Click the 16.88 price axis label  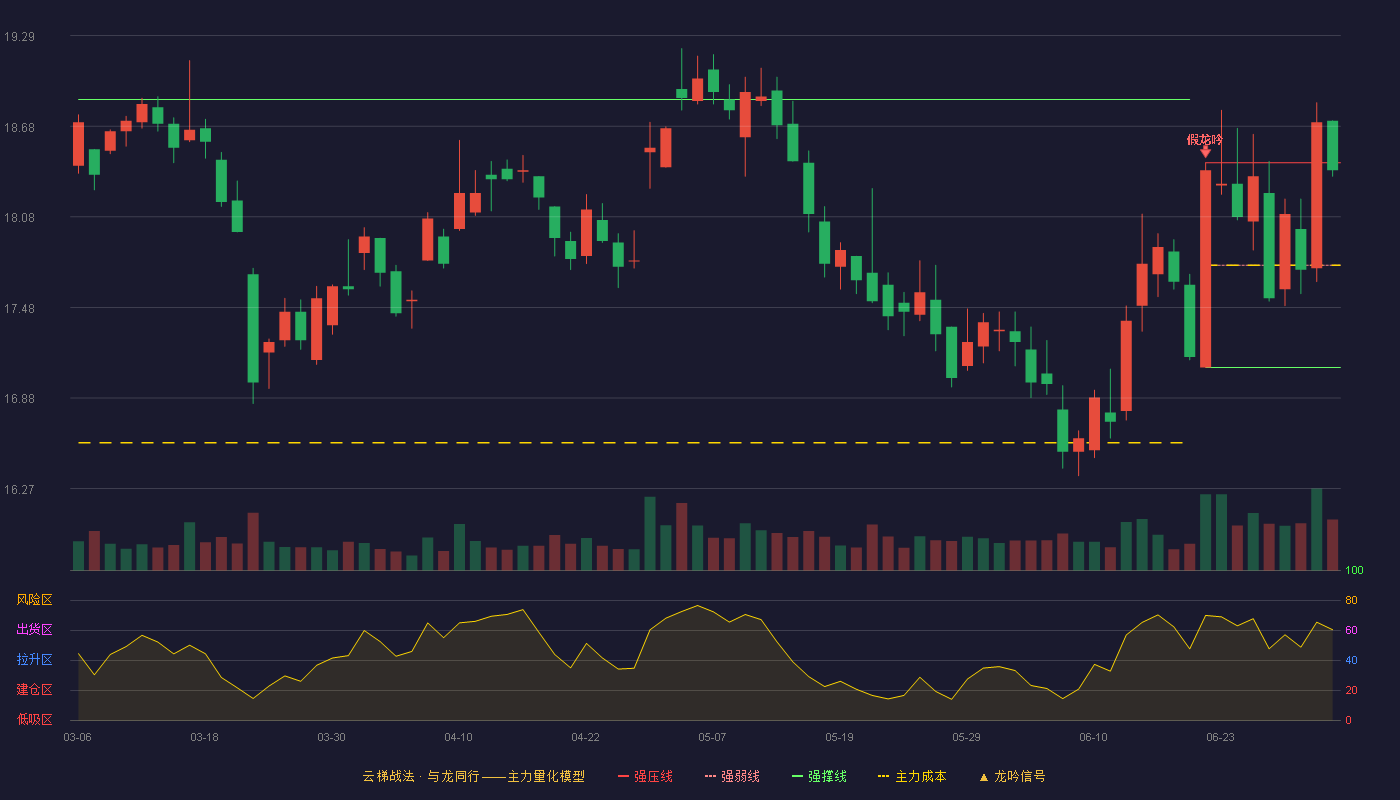click(x=19, y=399)
